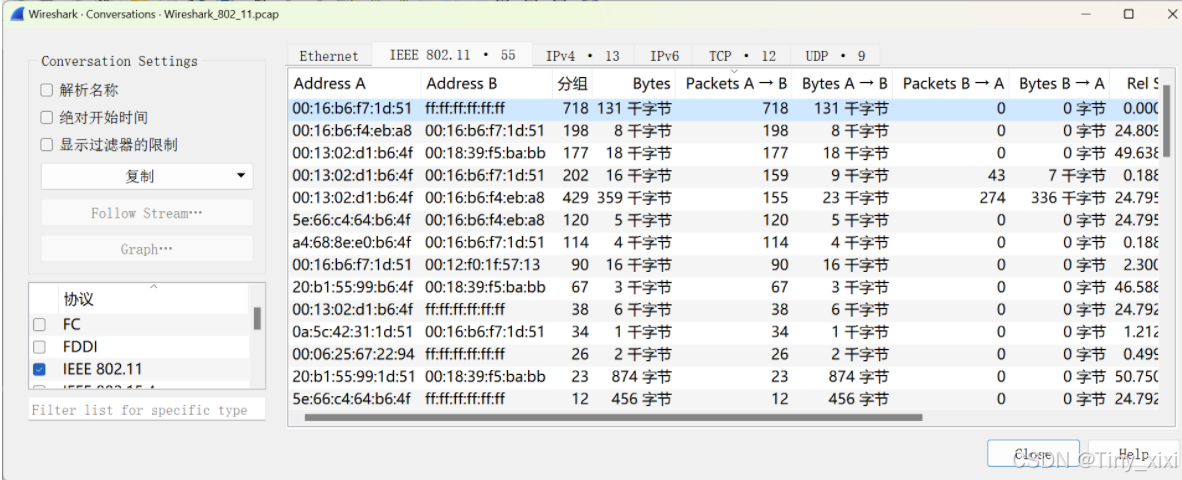
Task: Toggle the 绝对开始时间 checkbox
Action: click(47, 118)
